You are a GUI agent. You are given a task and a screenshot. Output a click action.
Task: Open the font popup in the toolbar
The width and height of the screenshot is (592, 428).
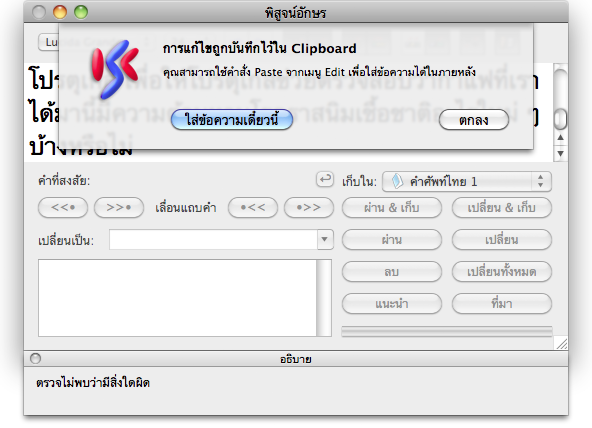click(49, 42)
